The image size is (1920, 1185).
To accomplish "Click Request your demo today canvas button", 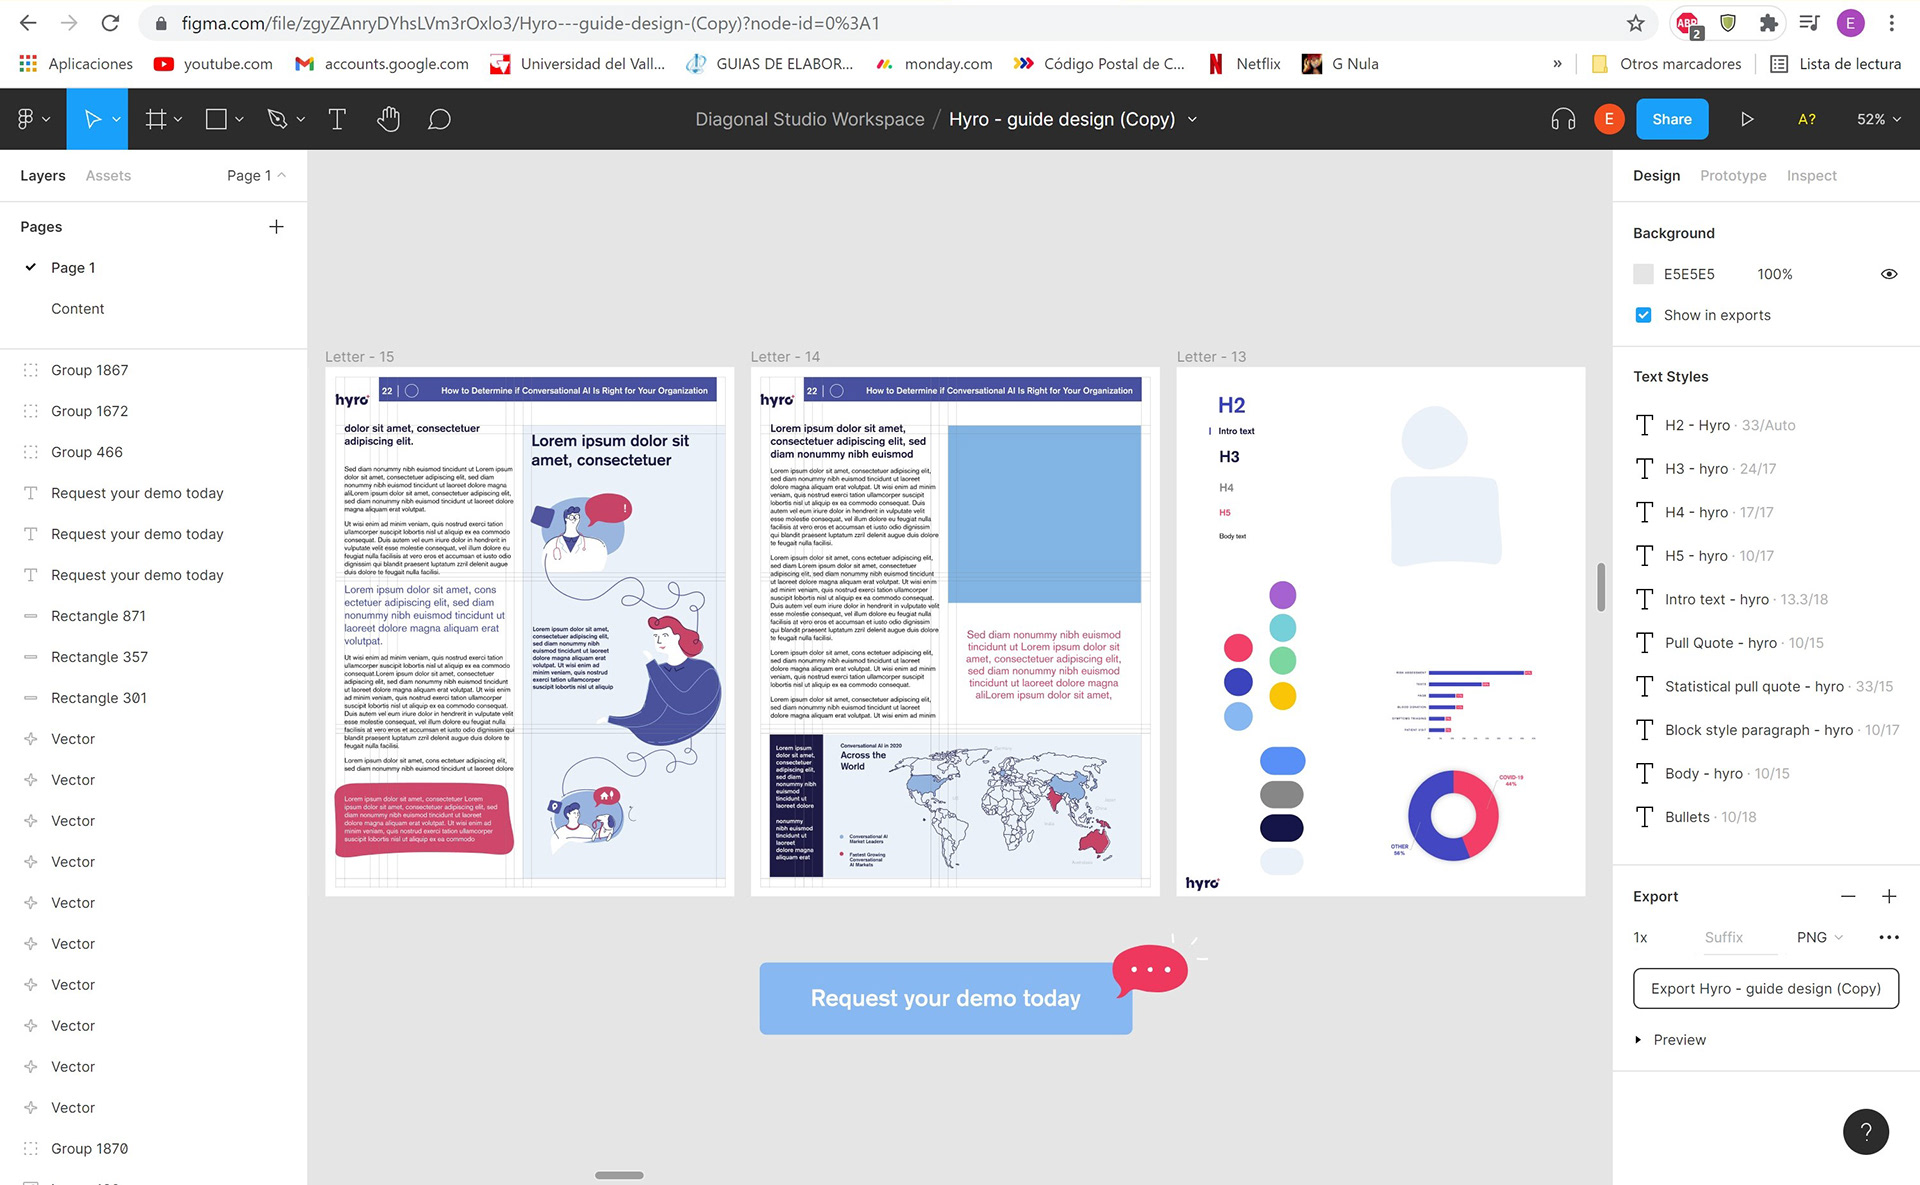I will point(945,998).
